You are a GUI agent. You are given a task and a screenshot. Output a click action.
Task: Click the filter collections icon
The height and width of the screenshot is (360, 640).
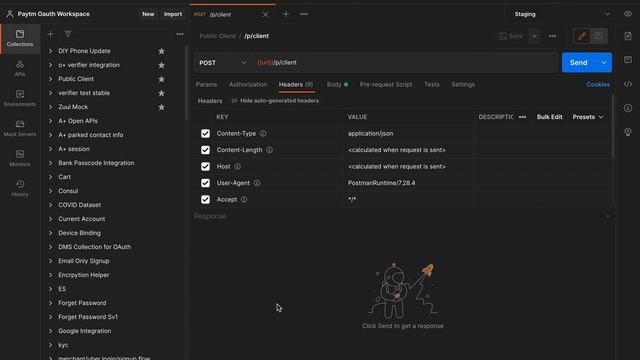click(68, 34)
